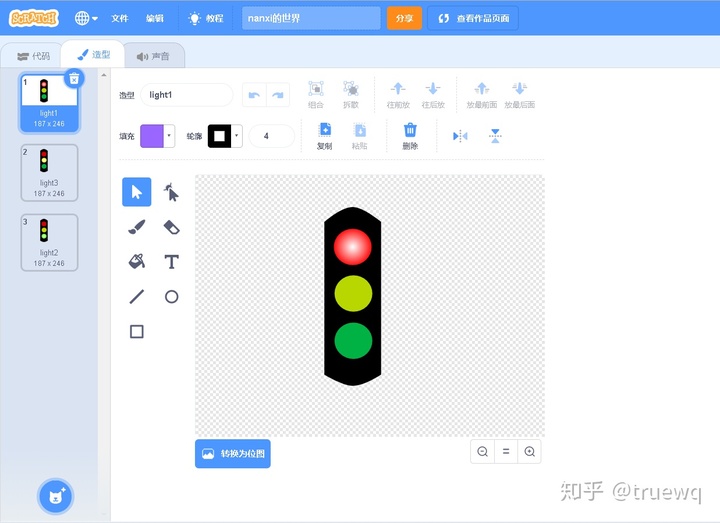
Task: Select the Eraser tool
Action: coord(171,227)
